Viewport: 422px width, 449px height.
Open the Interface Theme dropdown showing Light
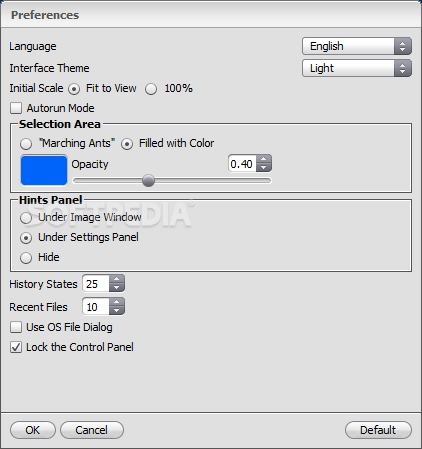point(357,68)
